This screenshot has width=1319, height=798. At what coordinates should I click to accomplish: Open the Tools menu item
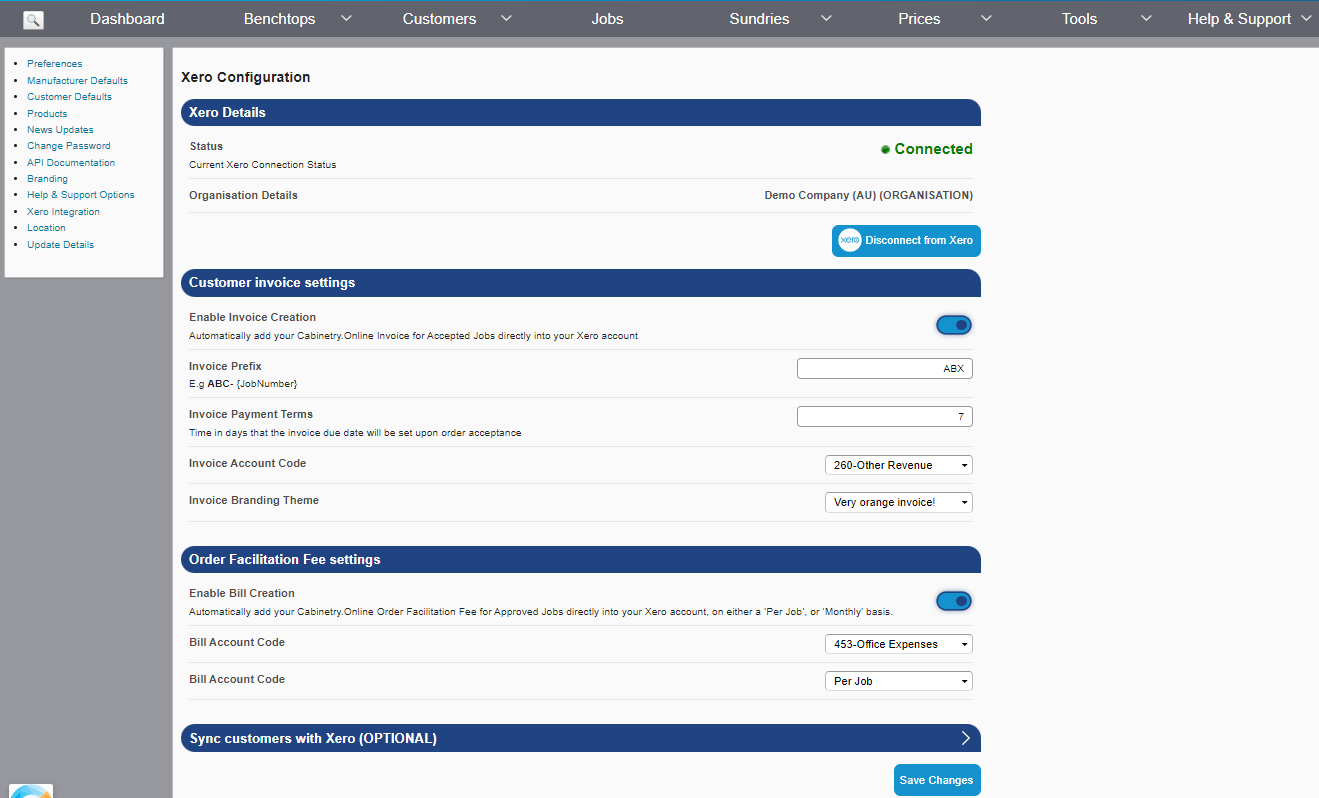pos(1079,19)
